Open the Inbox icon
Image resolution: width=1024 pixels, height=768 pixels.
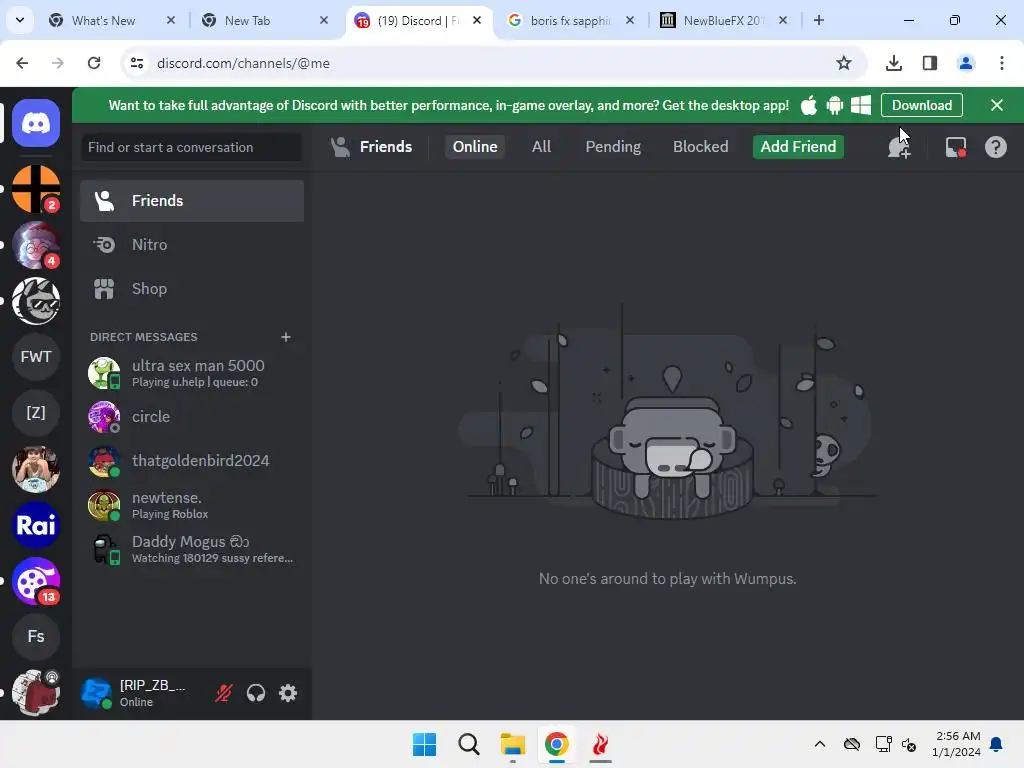point(955,147)
